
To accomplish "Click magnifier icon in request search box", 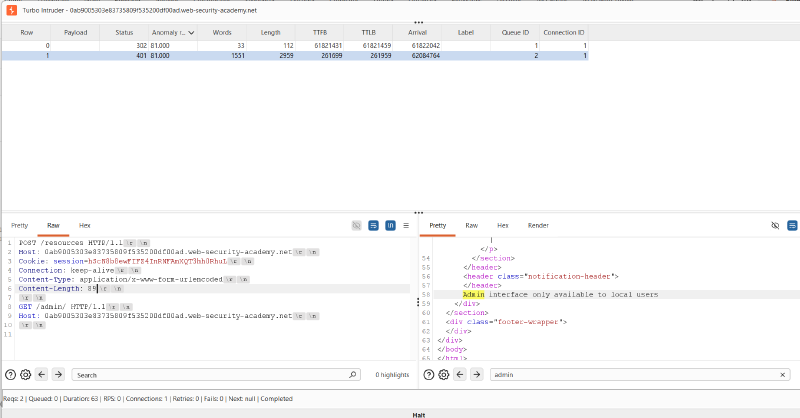I will (352, 375).
